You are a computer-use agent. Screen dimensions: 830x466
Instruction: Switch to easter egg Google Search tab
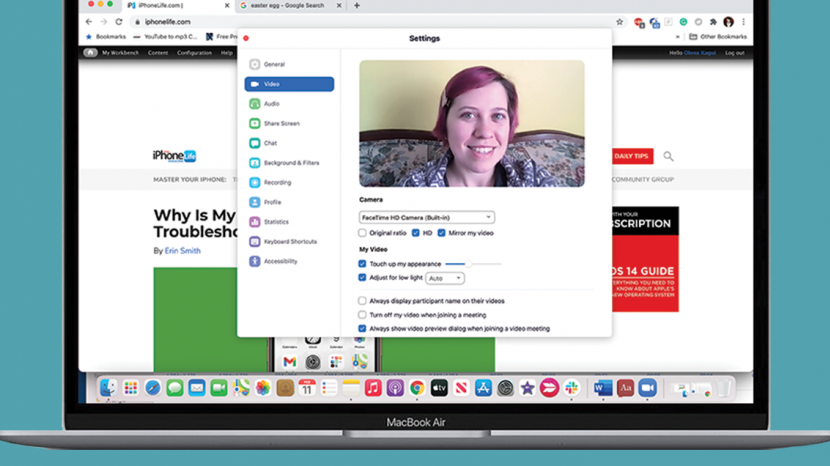pyautogui.click(x=287, y=5)
